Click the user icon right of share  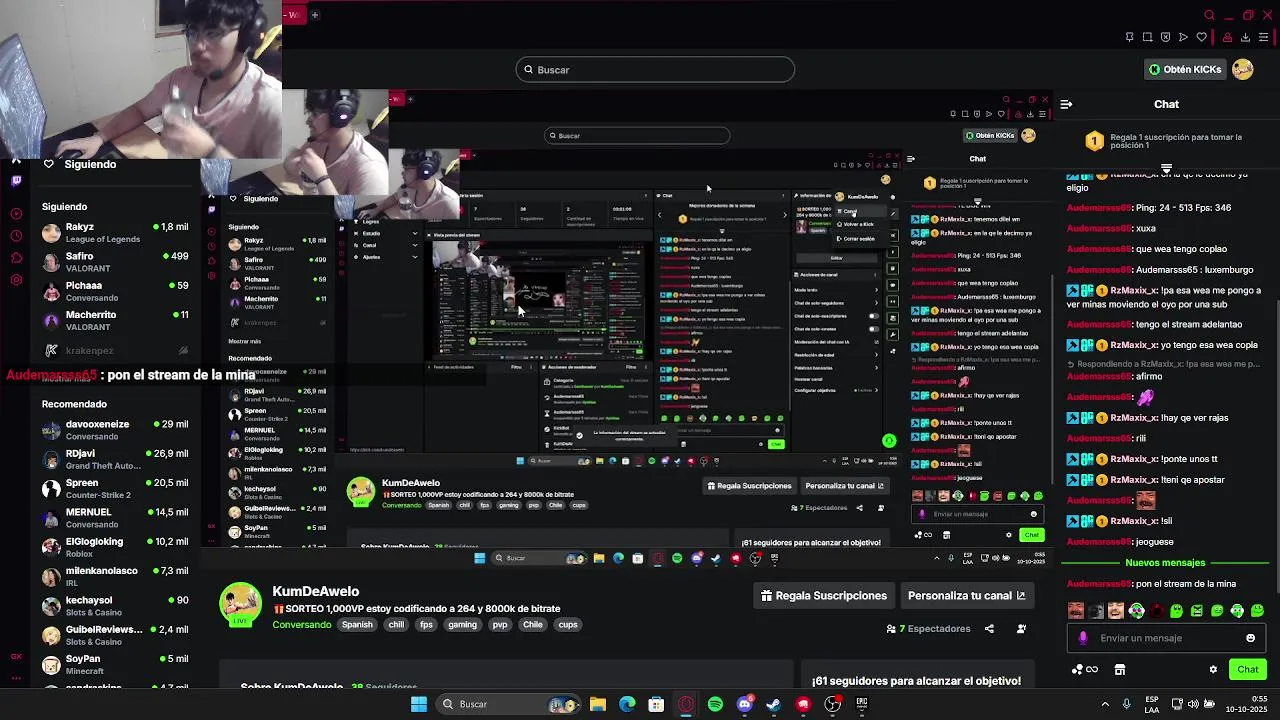tap(1021, 629)
